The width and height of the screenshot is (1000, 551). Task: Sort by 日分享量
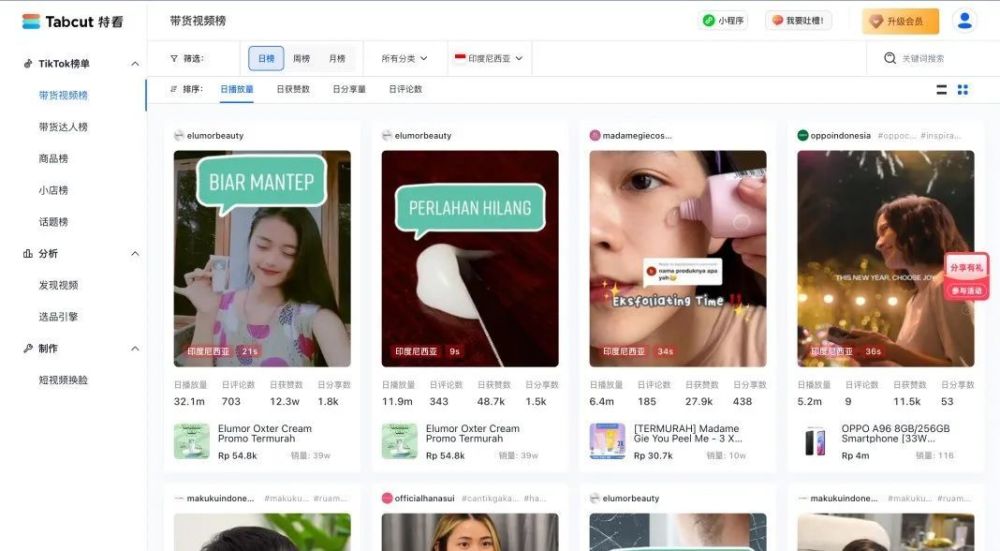tap(349, 89)
